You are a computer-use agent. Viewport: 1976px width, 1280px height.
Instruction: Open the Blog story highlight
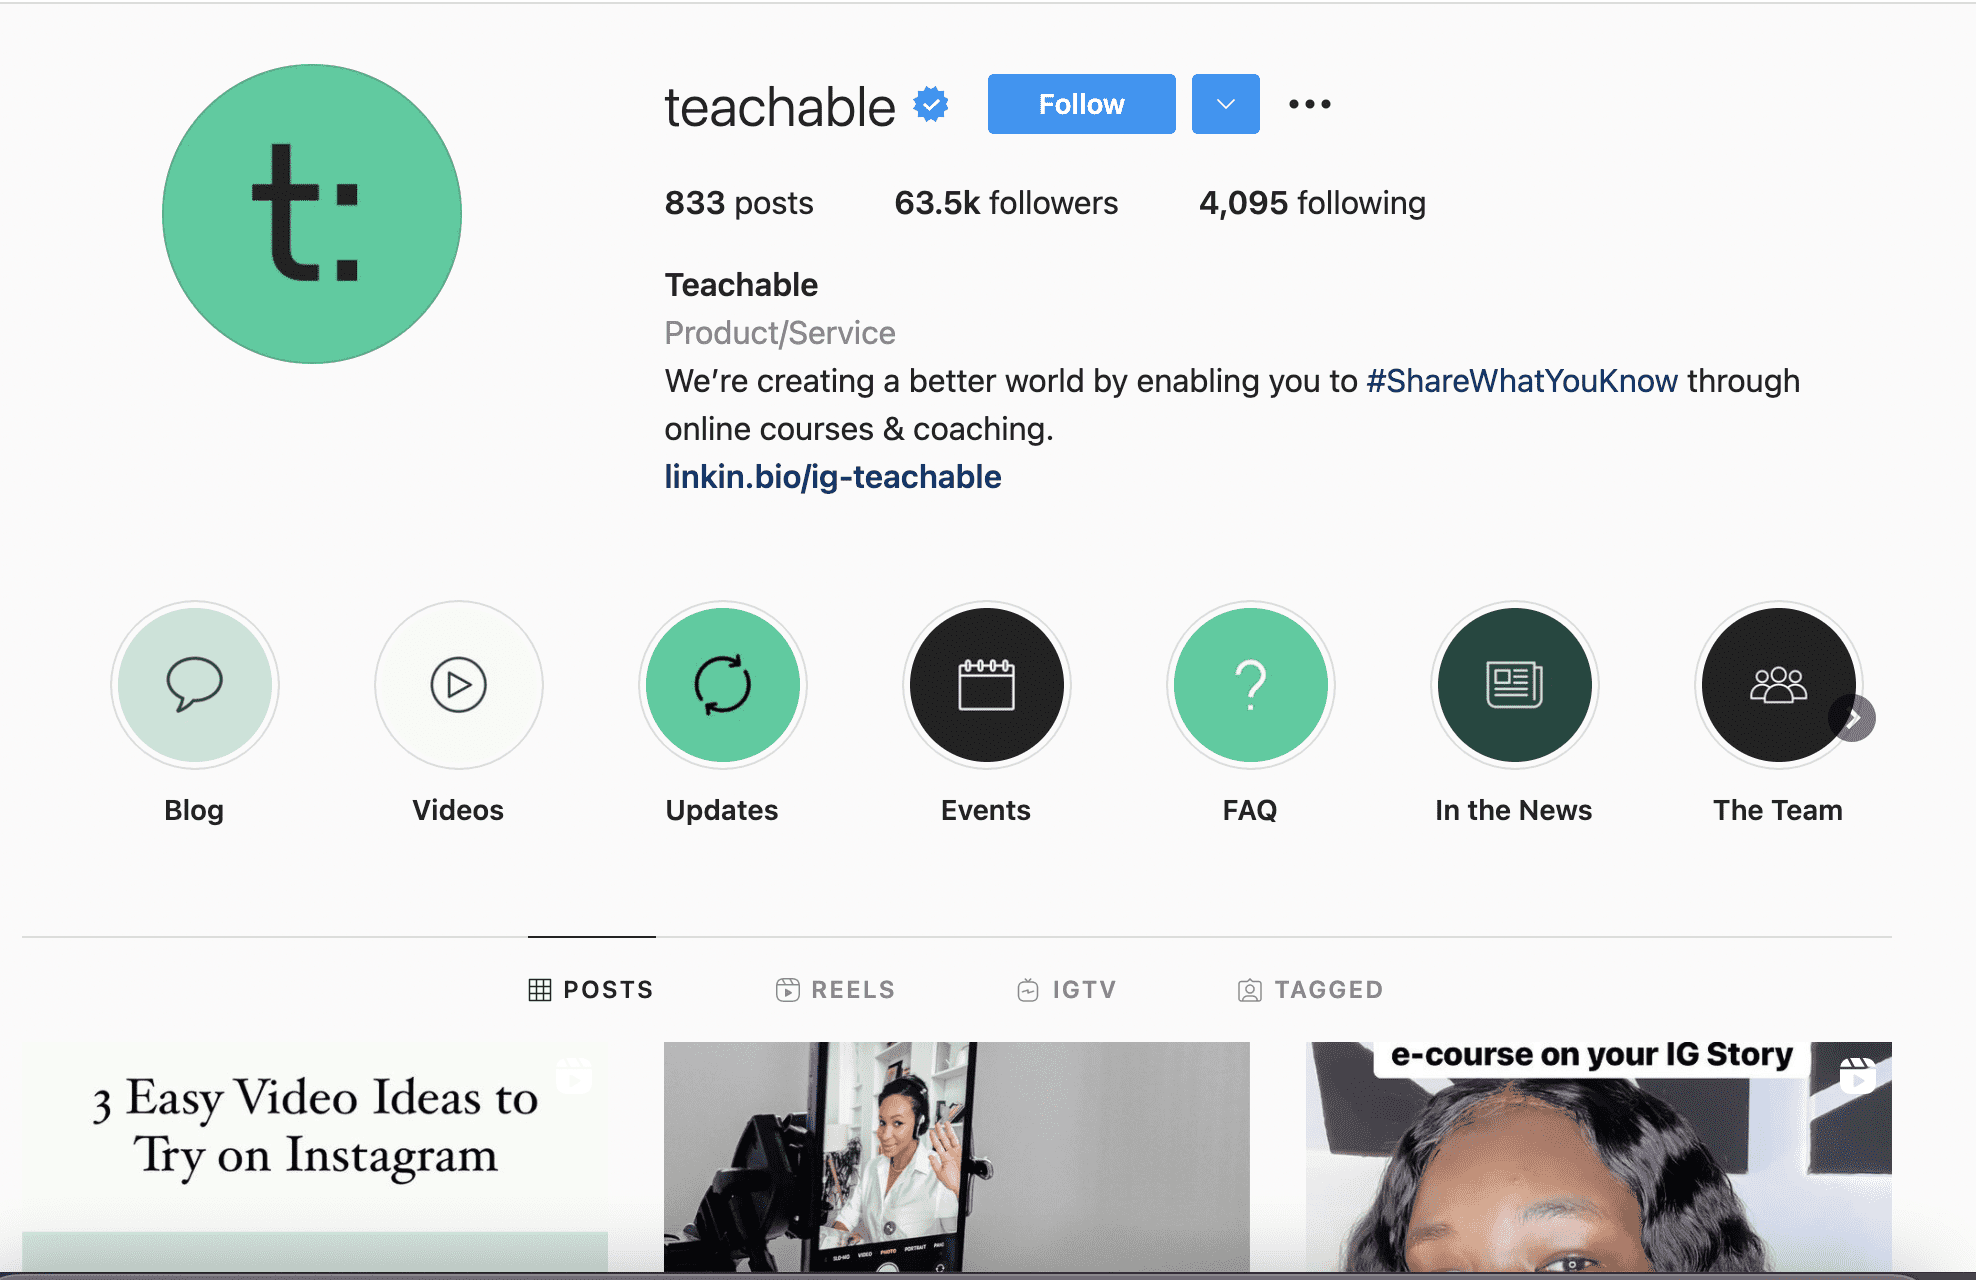[x=194, y=685]
